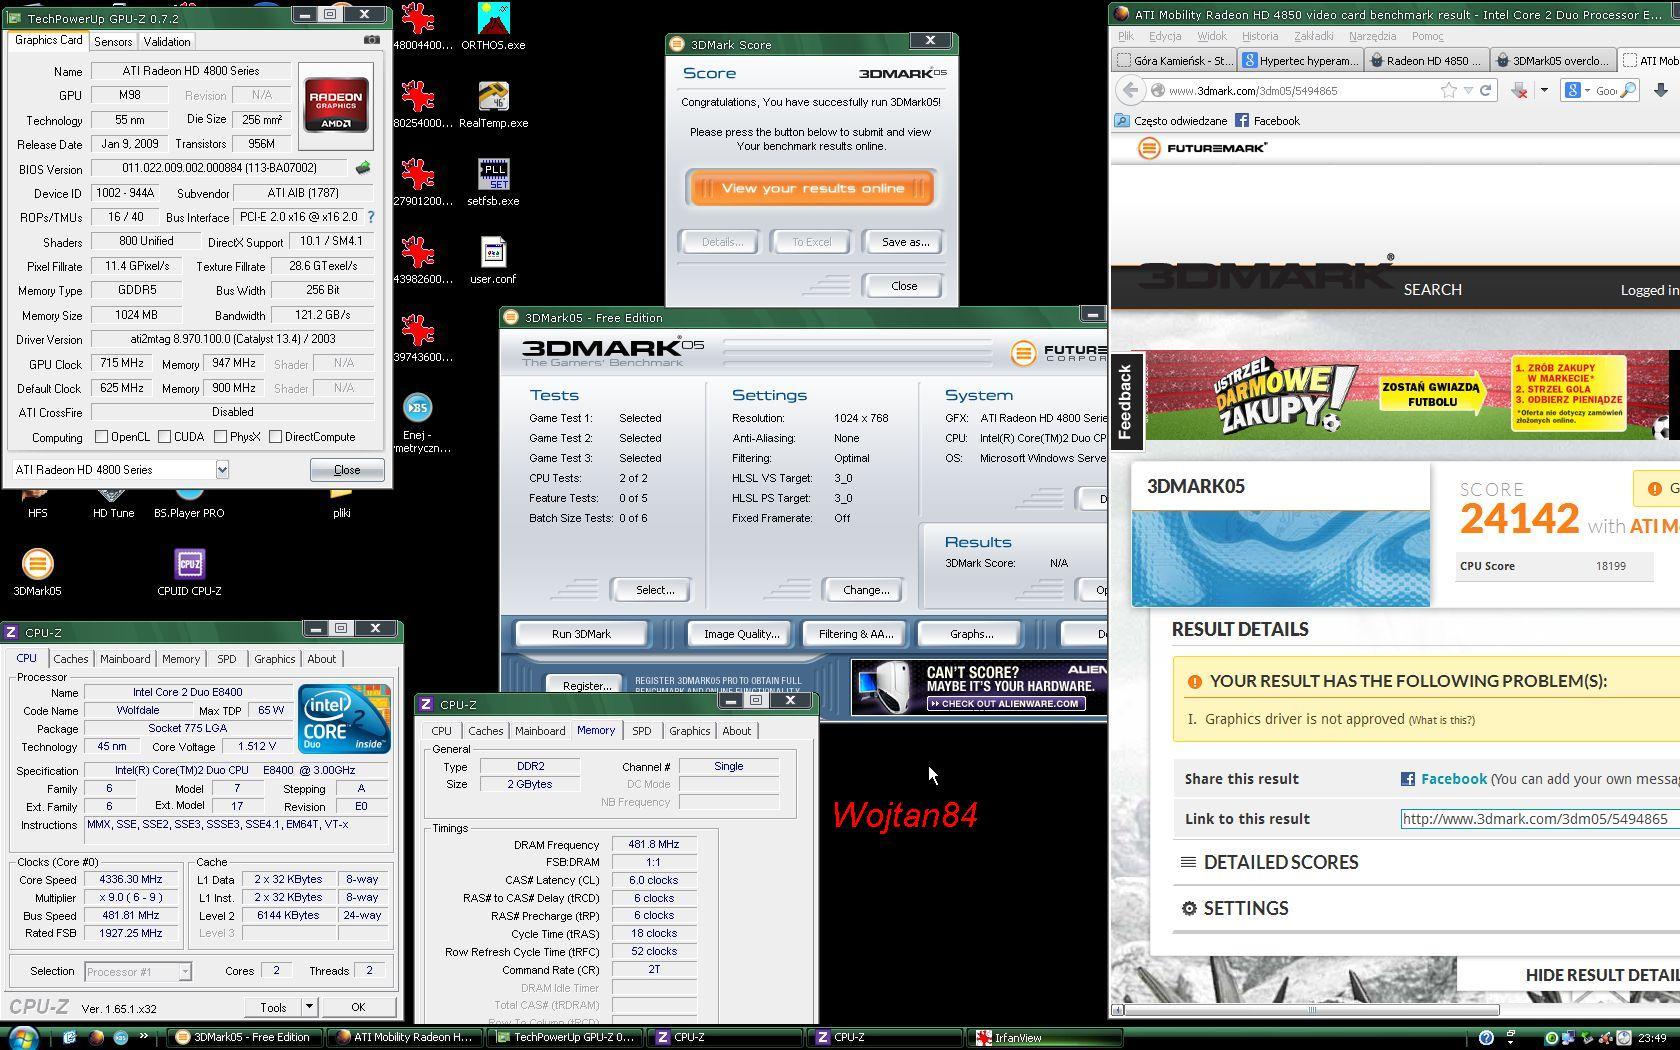
Task: Click the search magnifier icon in browser
Action: (x=1628, y=90)
